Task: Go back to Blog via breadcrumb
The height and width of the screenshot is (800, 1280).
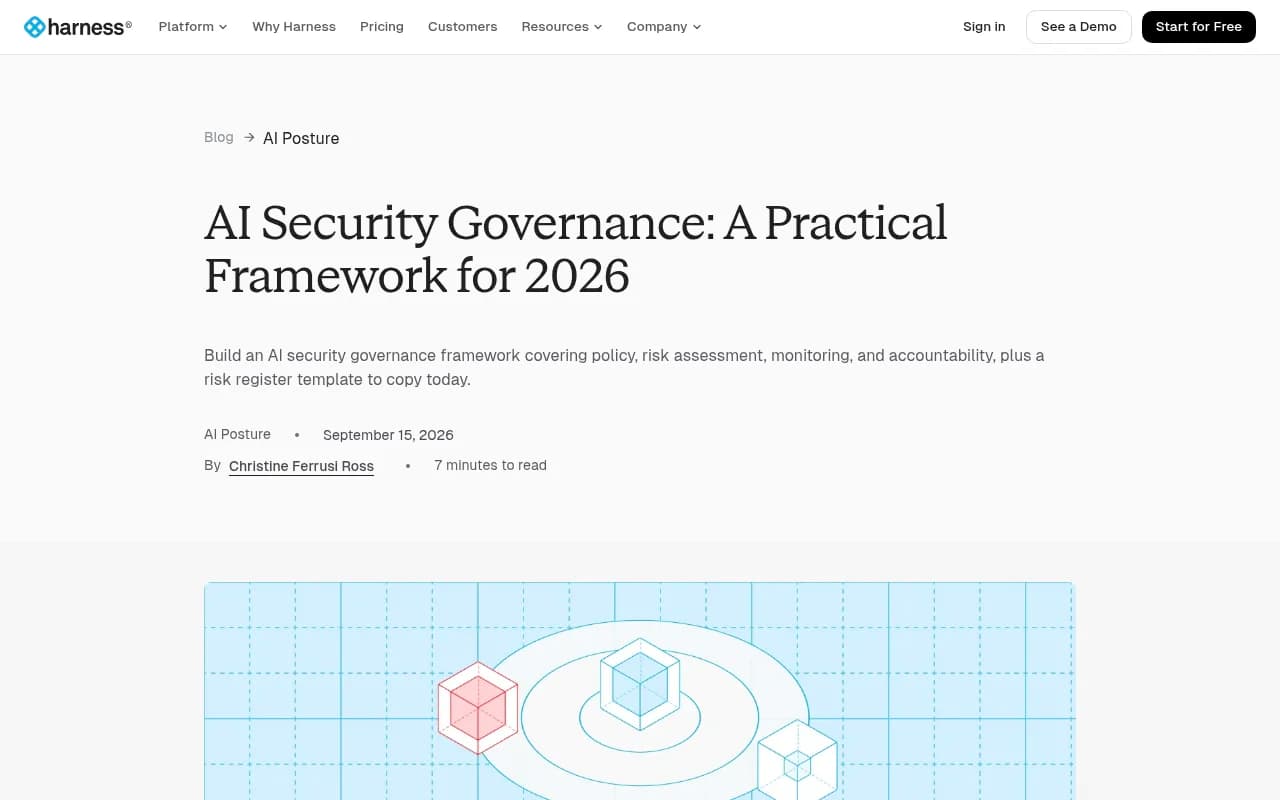Action: [x=219, y=137]
